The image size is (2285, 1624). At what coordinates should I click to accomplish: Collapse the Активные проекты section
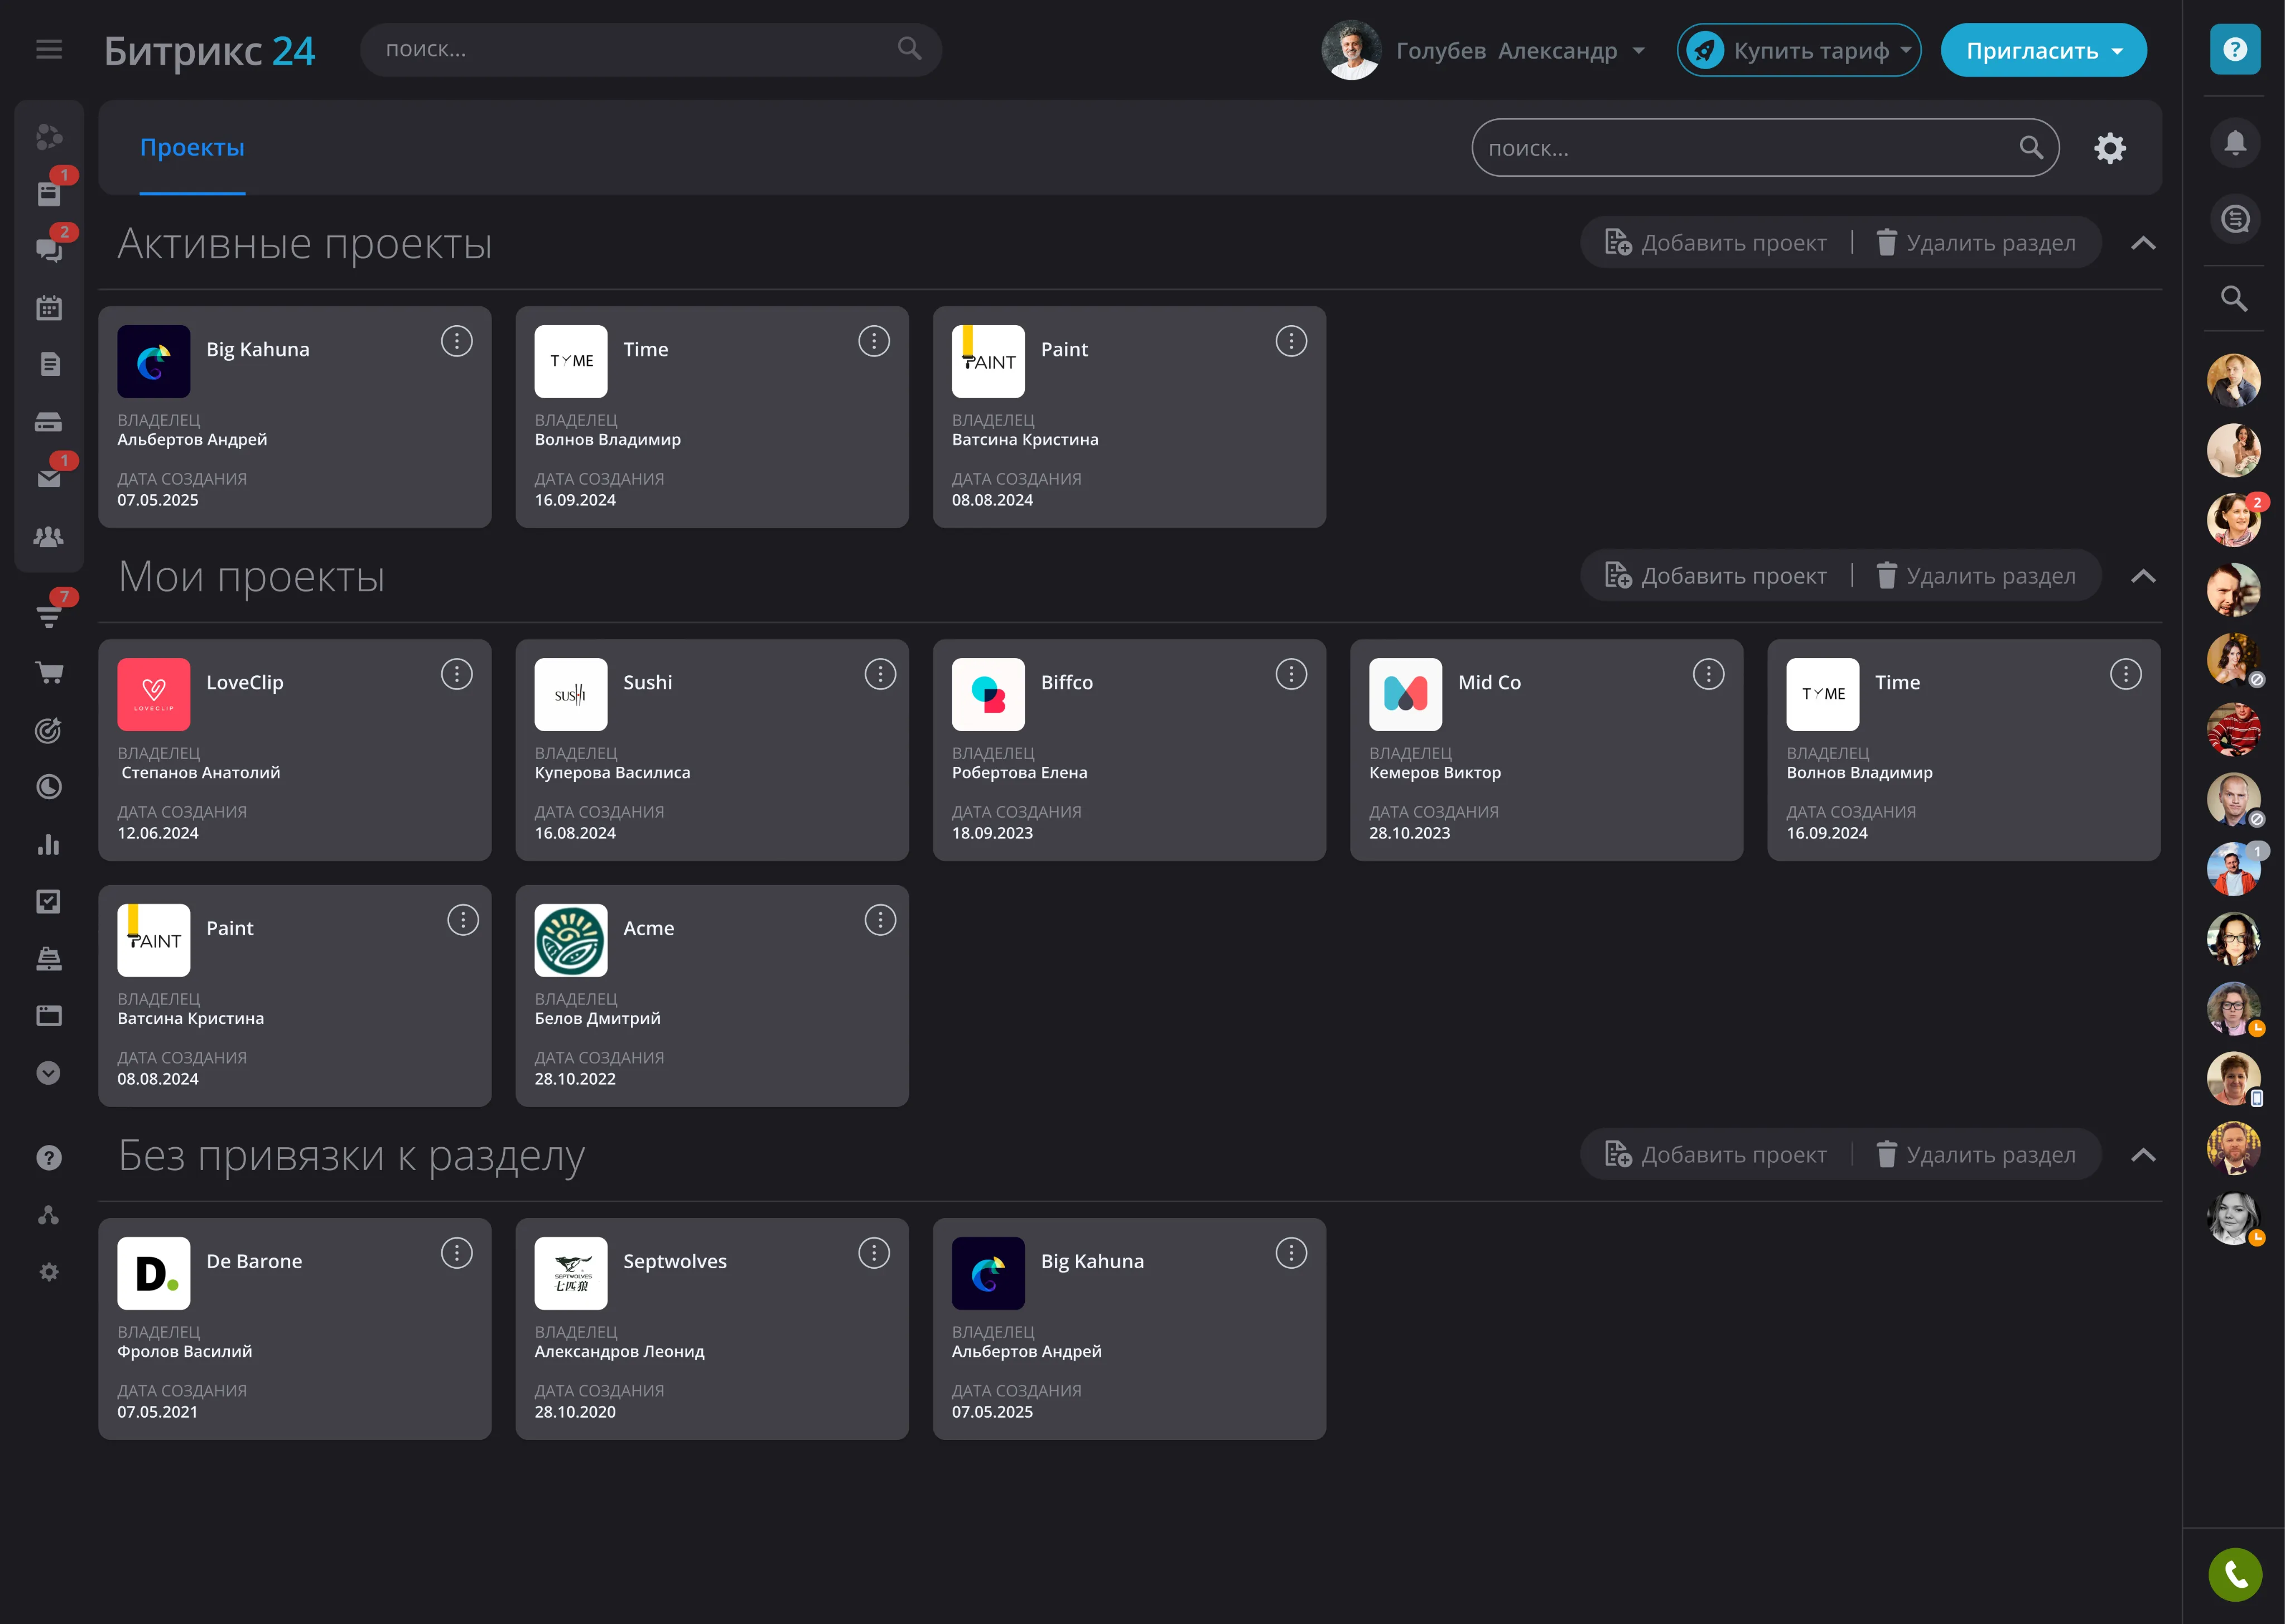(x=2142, y=242)
